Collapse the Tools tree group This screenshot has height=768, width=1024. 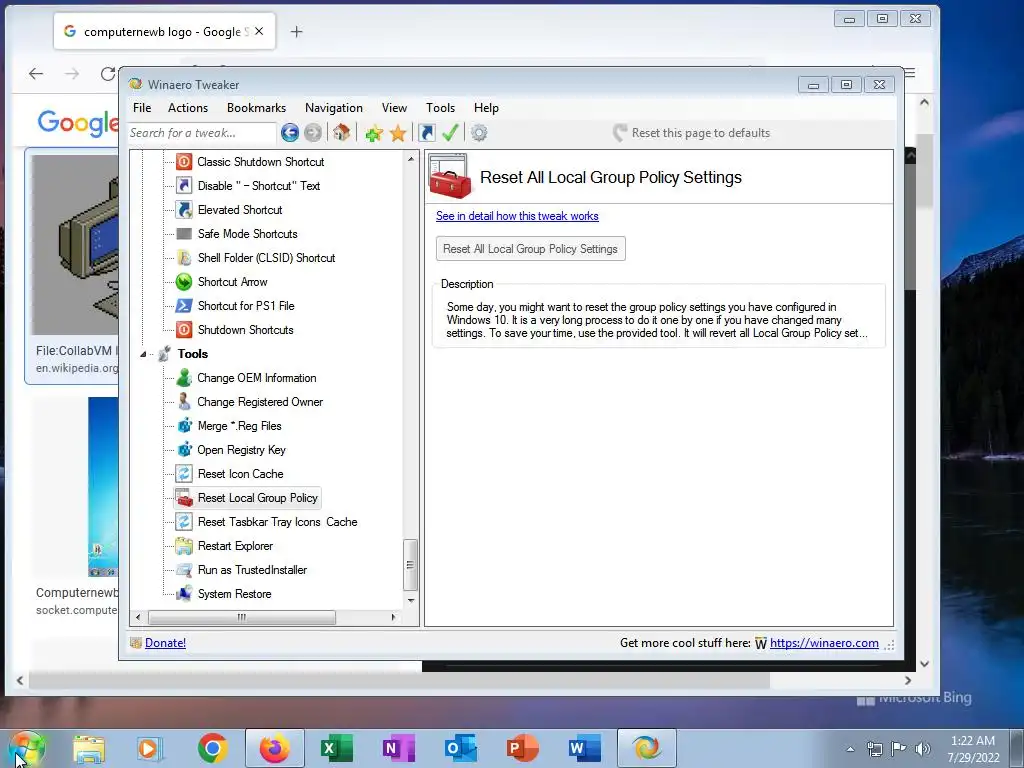[143, 354]
